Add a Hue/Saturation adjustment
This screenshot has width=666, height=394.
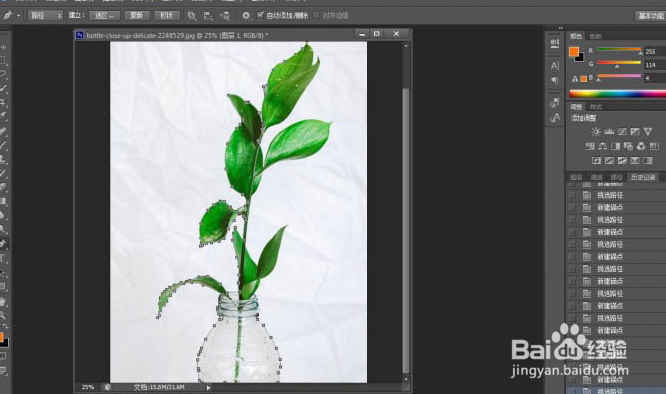pos(590,146)
